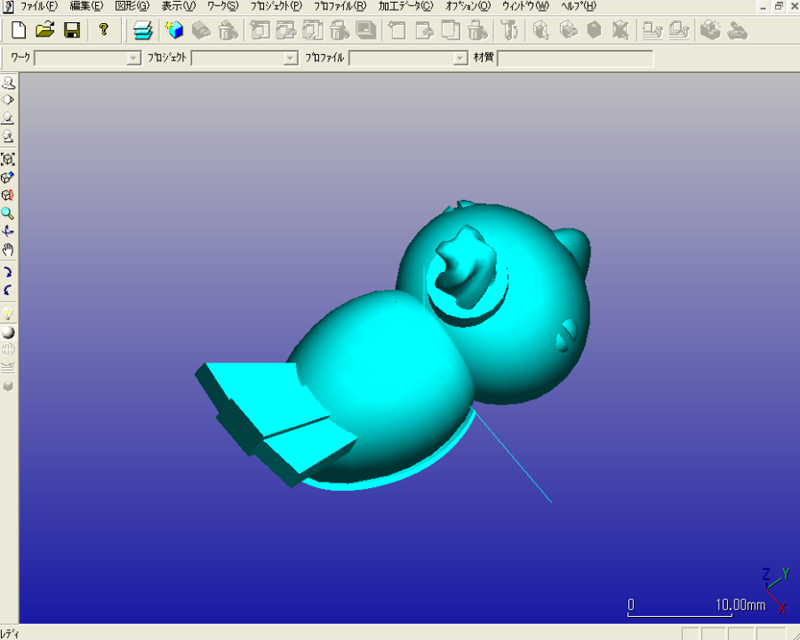Open a file with the folder icon

tap(45, 30)
